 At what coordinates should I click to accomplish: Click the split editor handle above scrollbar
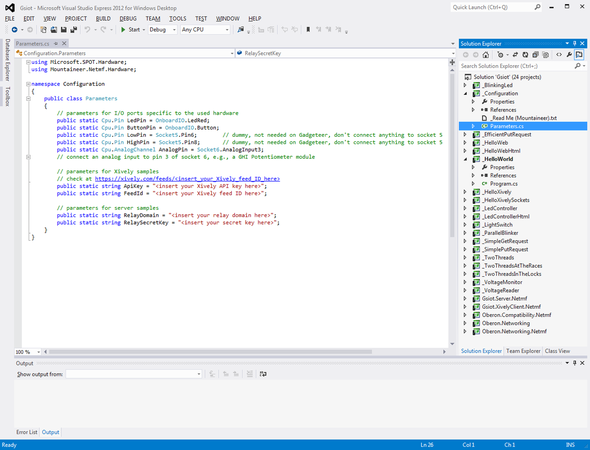452,62
